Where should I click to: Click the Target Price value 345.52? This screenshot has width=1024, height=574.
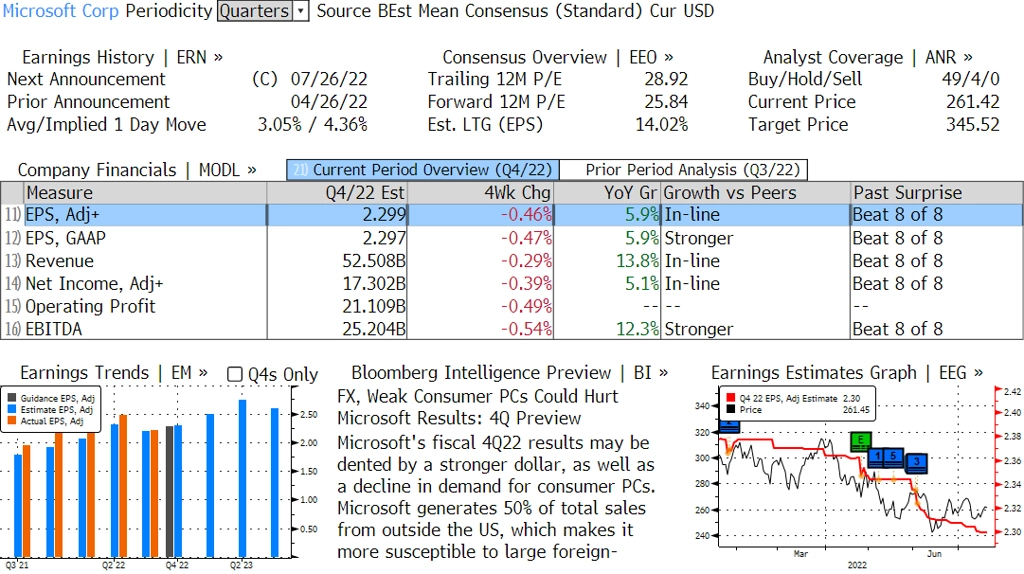tap(973, 125)
